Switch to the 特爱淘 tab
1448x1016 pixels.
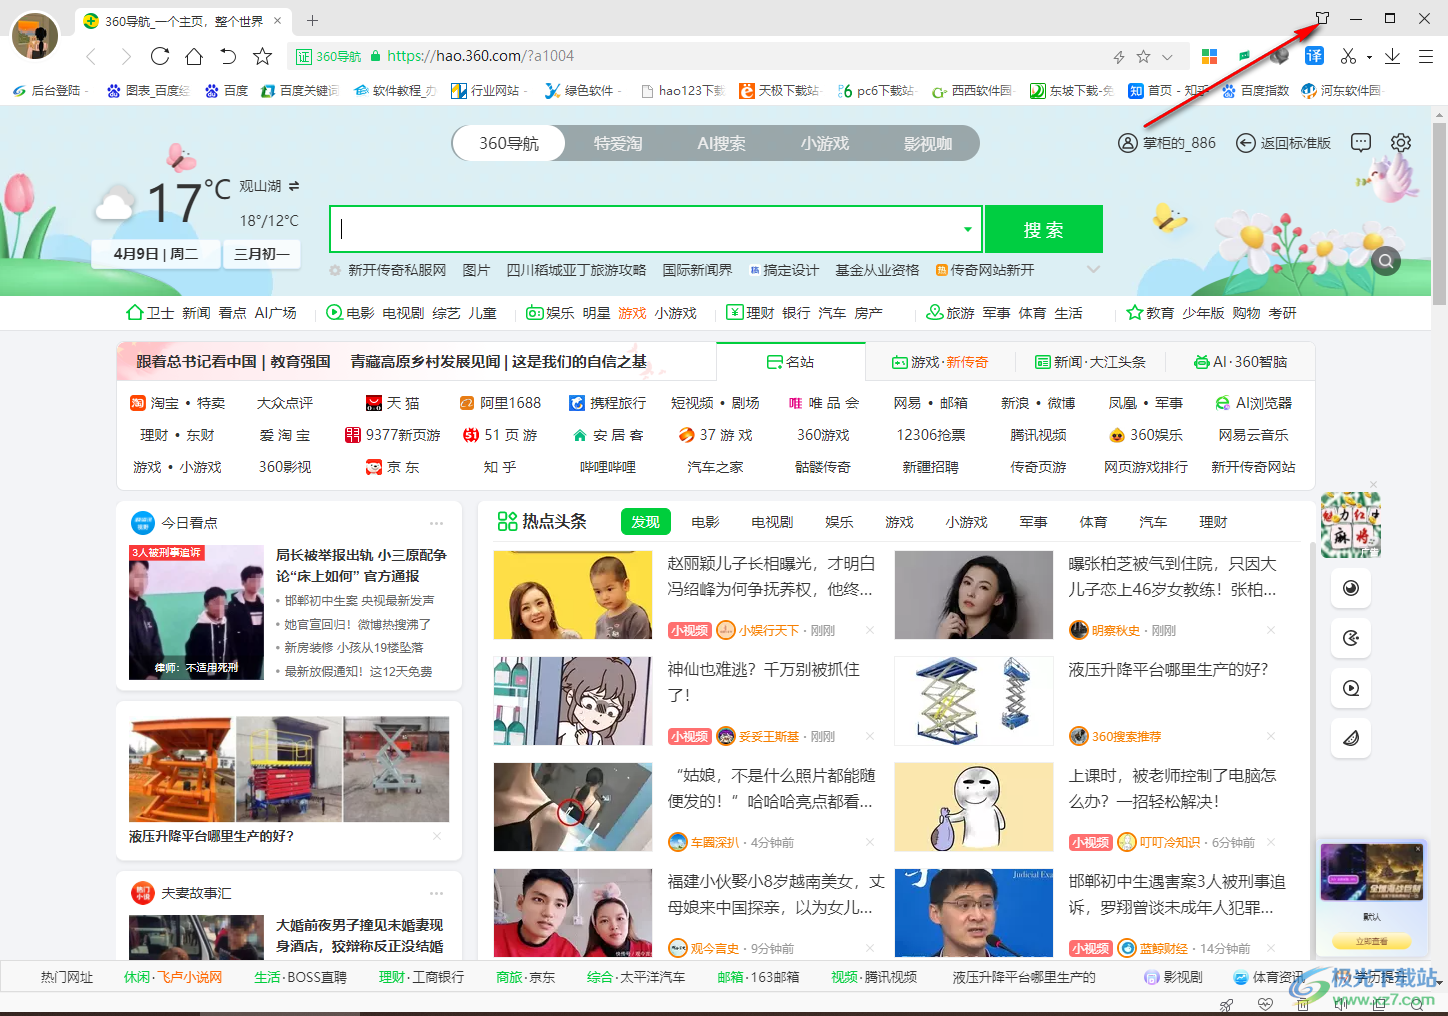pos(618,143)
